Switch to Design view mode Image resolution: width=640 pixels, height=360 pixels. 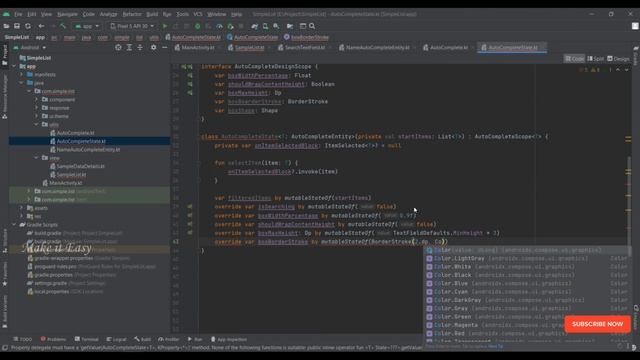pyautogui.click(x=618, y=59)
